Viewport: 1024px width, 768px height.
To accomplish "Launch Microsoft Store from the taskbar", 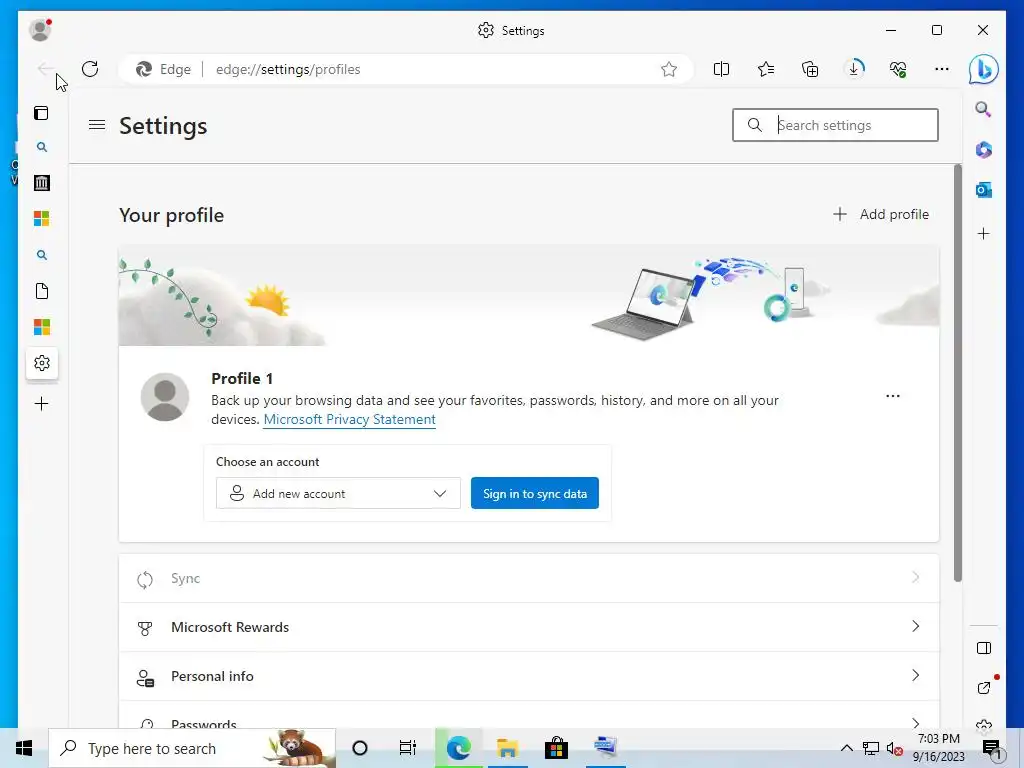I will click(x=556, y=748).
